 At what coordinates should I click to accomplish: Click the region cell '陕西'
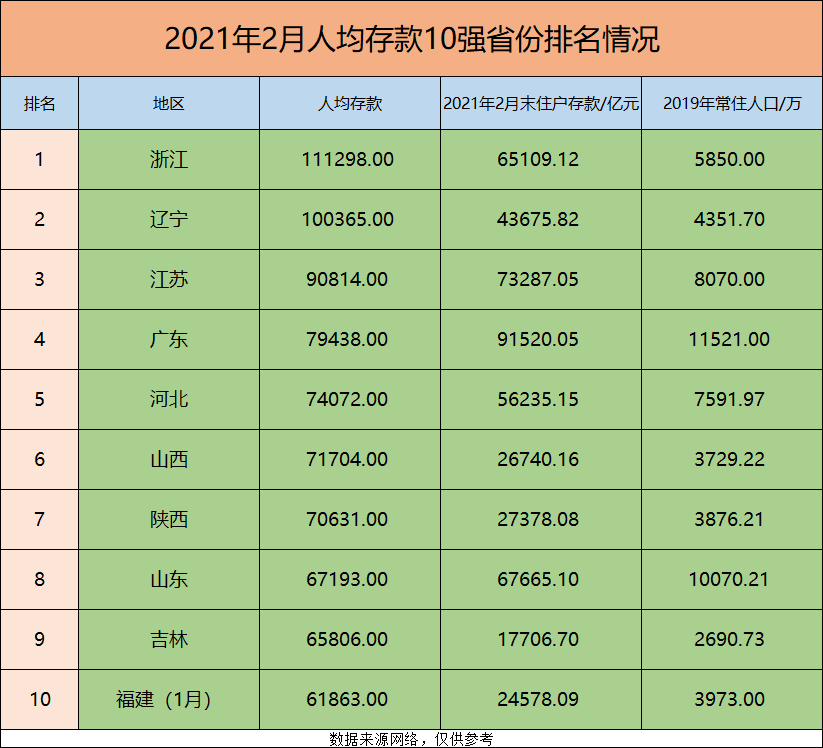[x=169, y=520]
